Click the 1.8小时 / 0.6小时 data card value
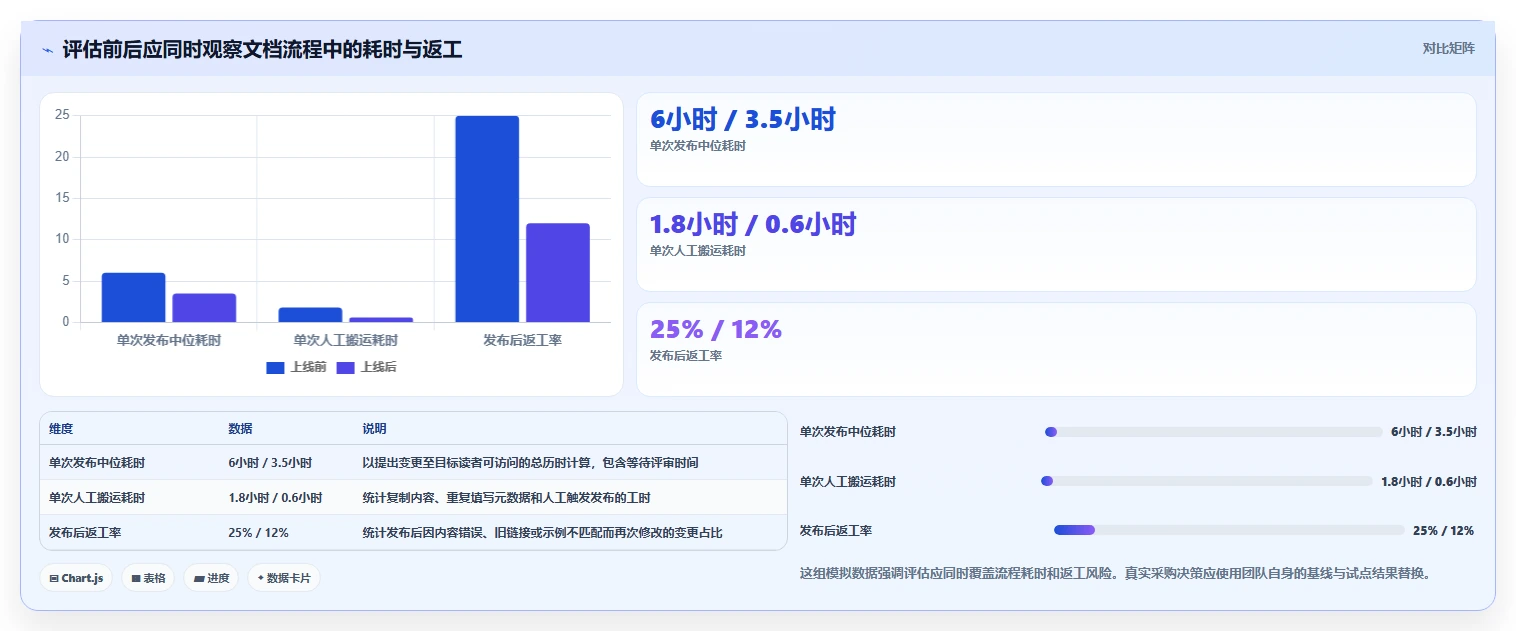 753,225
